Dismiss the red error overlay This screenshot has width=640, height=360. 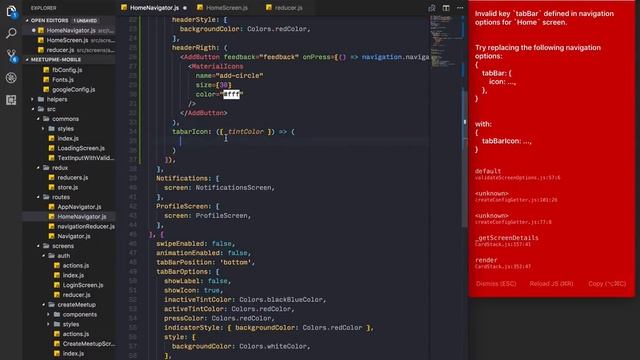(496, 284)
